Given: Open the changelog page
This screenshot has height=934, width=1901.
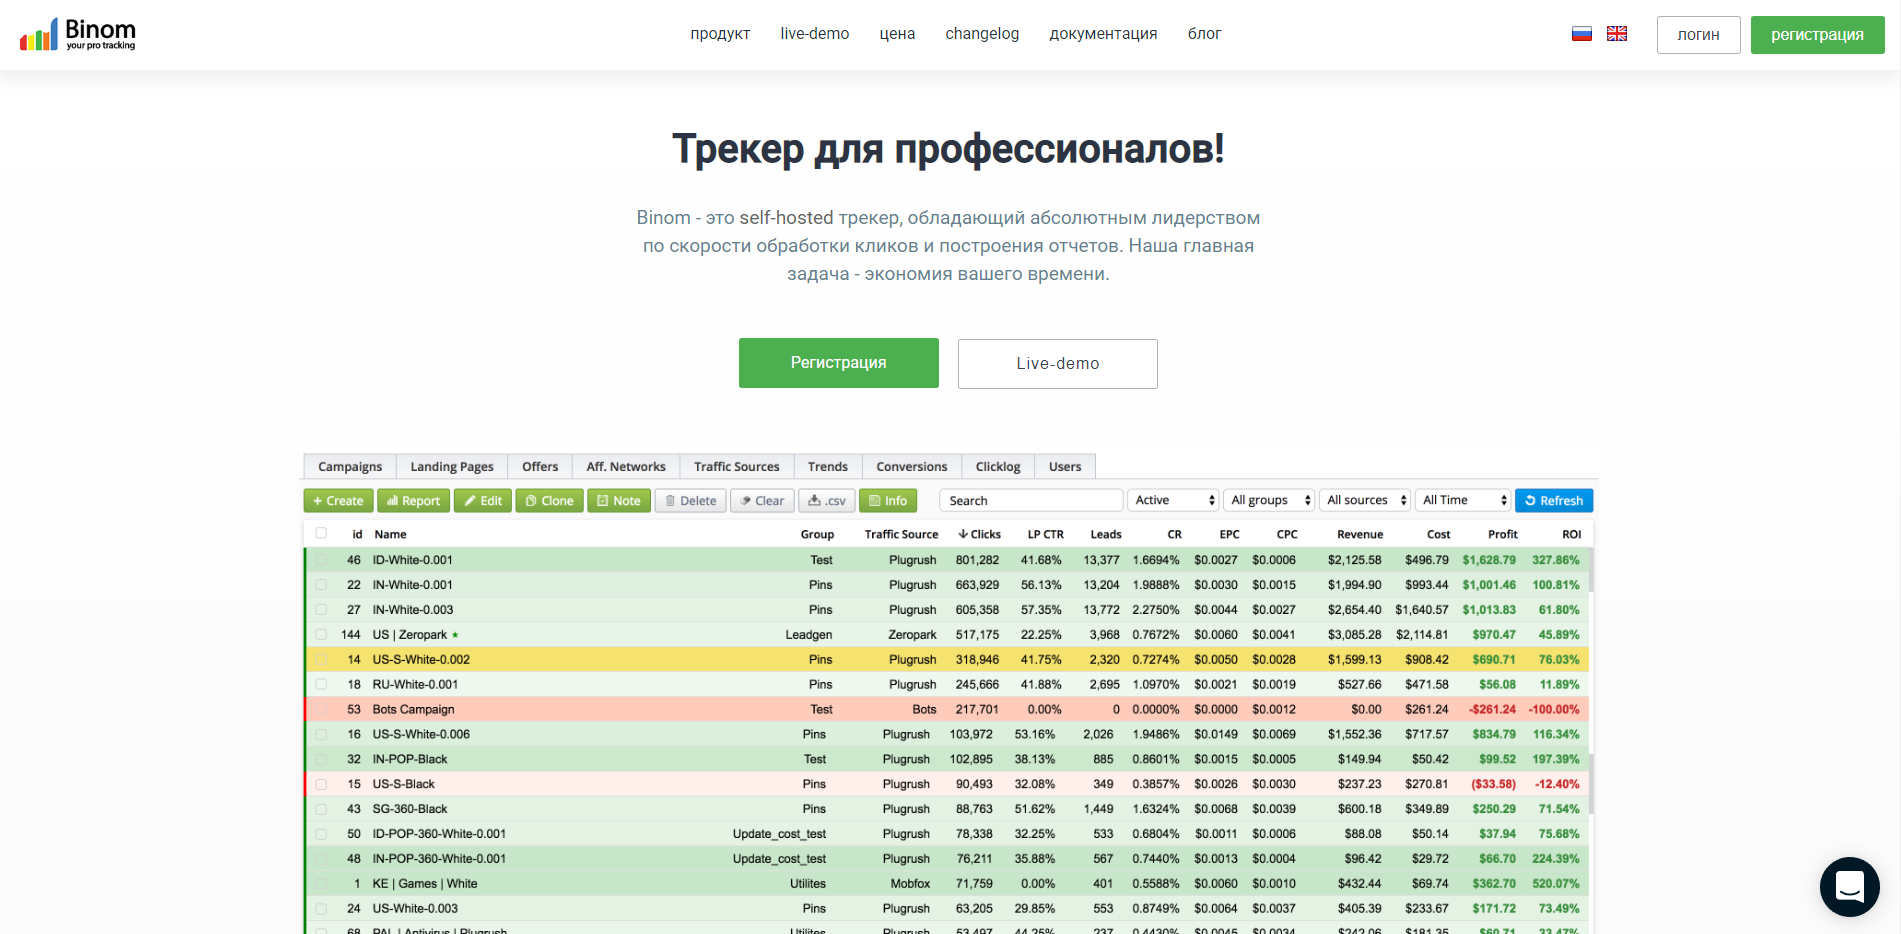Looking at the screenshot, I should [x=982, y=34].
